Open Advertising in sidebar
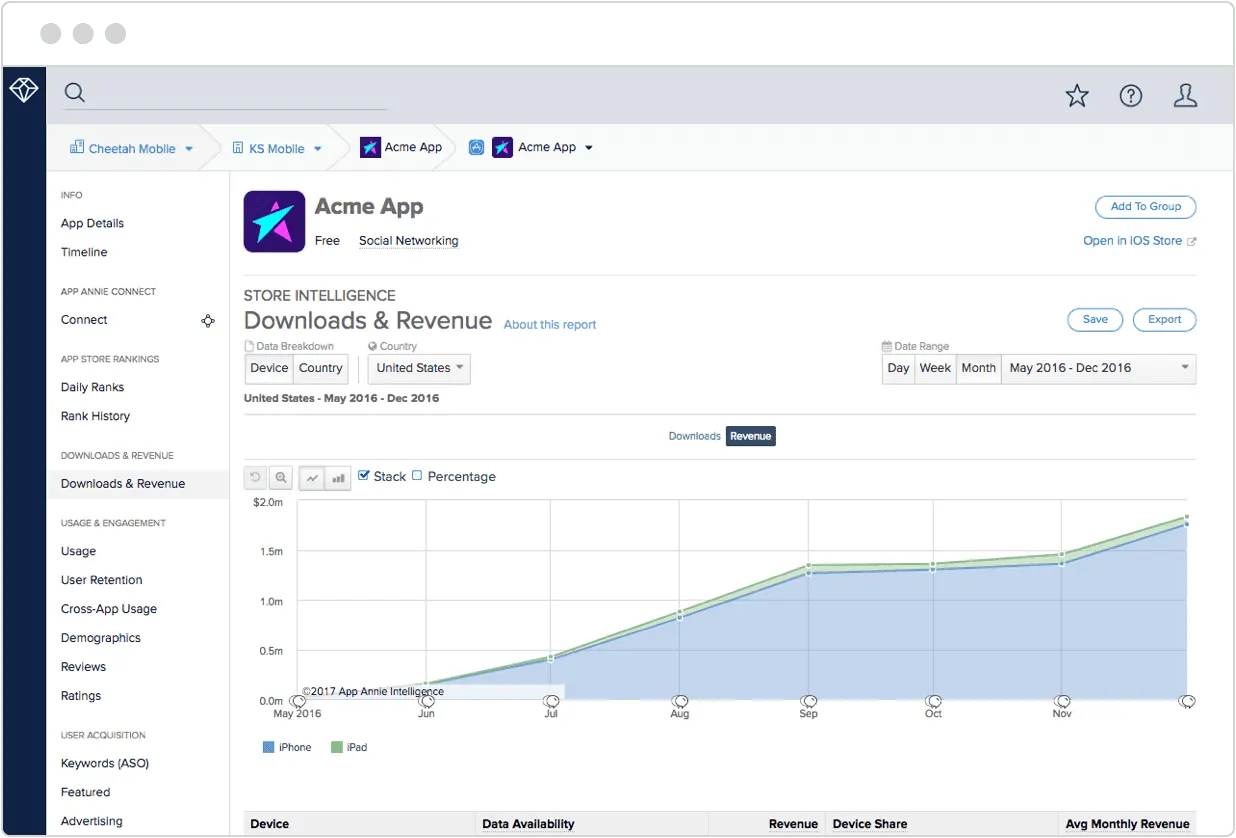The height and width of the screenshot is (838, 1236). pyautogui.click(x=91, y=822)
